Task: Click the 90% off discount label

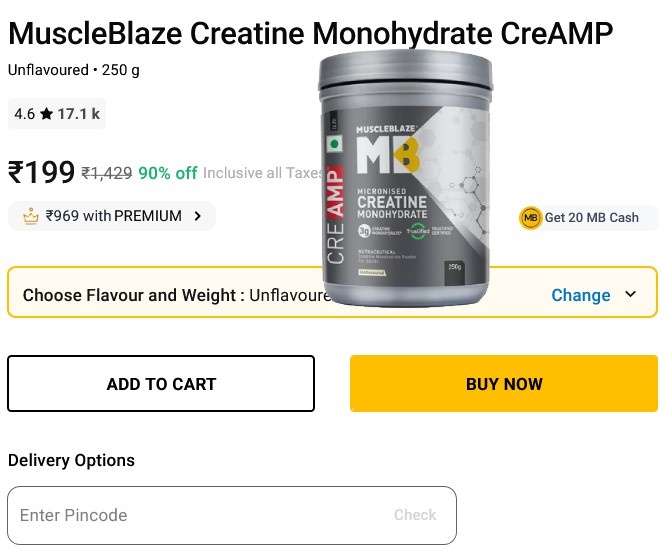Action: tap(167, 173)
